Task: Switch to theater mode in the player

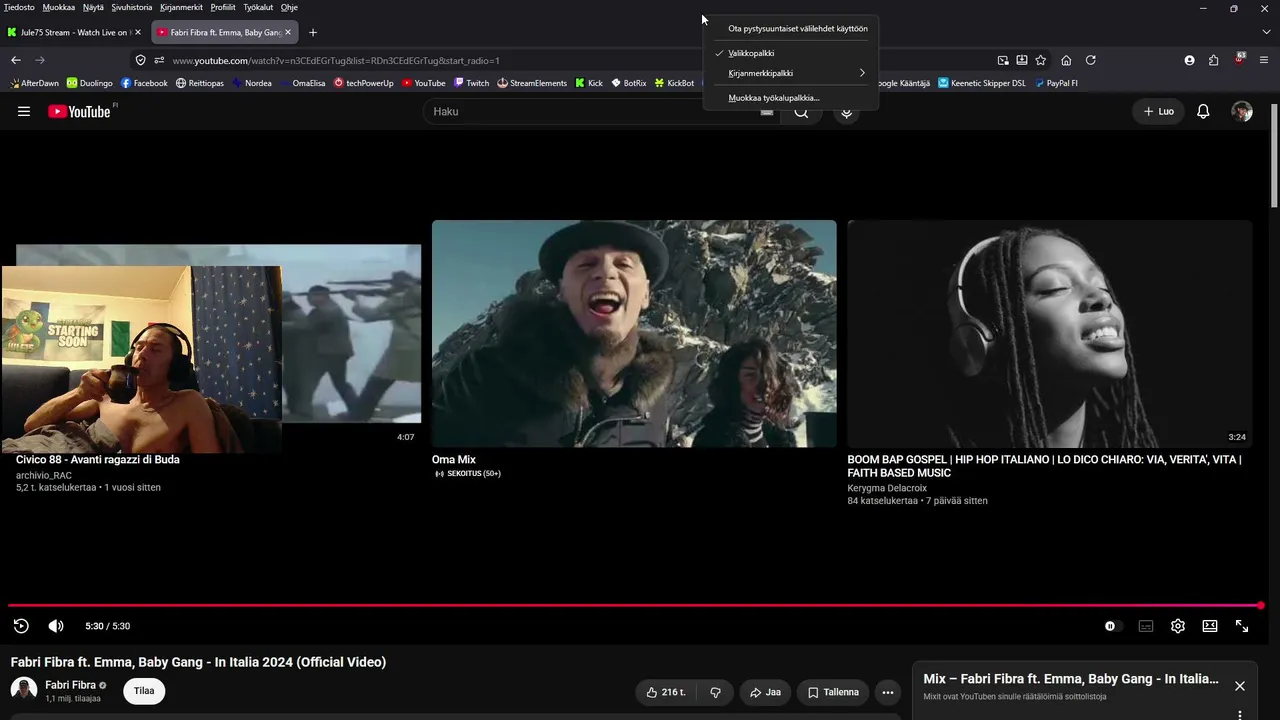Action: pos(1210,626)
